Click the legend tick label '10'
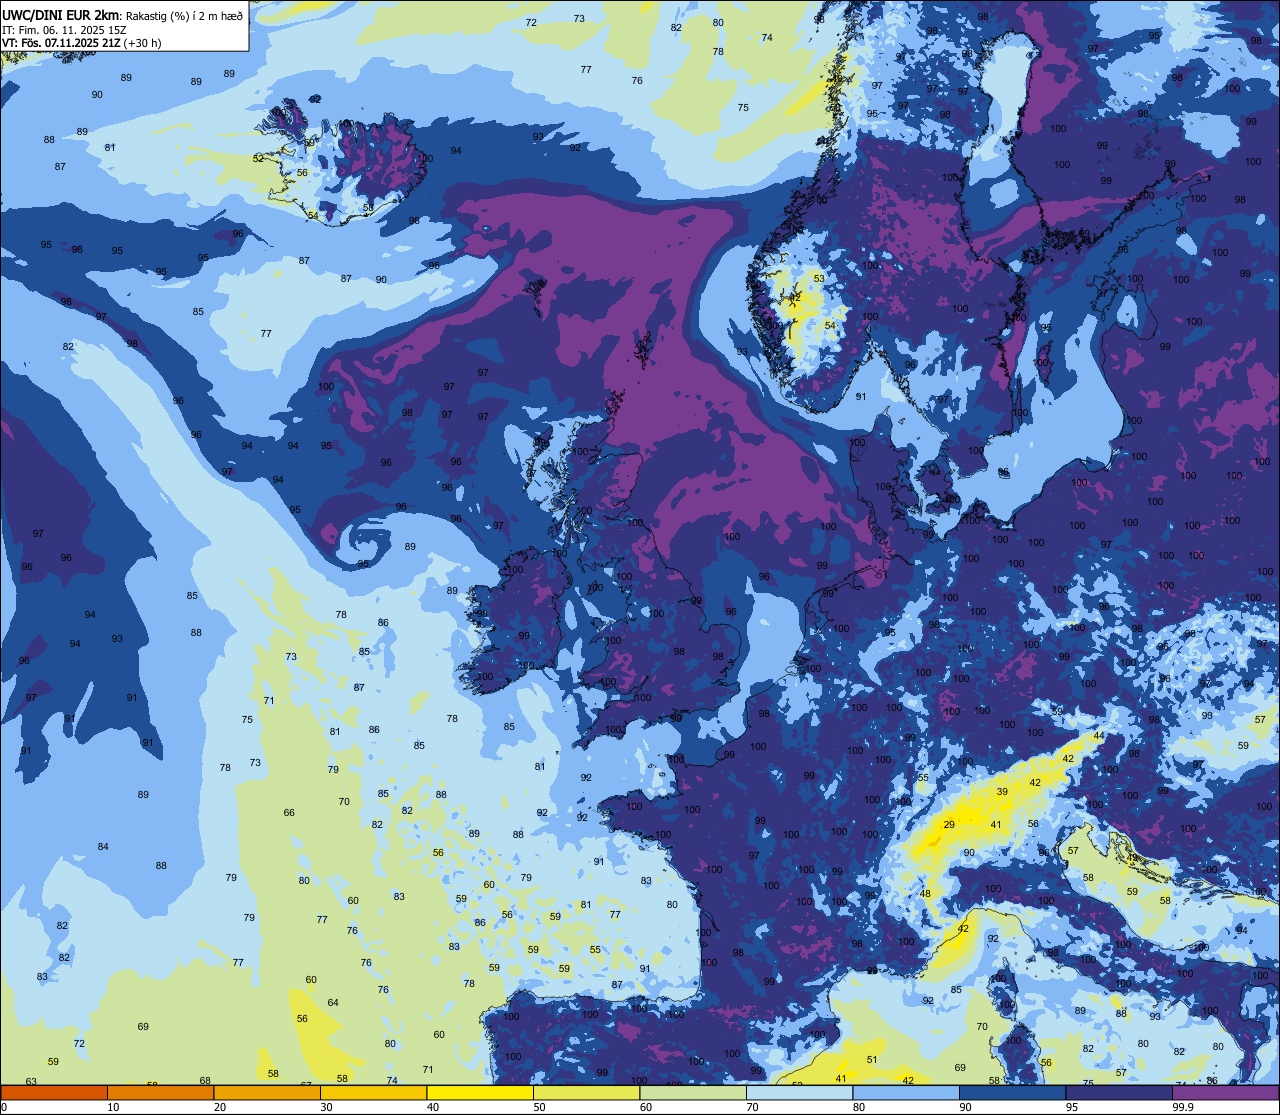Screen dimensions: 1280x1115 113,1107
